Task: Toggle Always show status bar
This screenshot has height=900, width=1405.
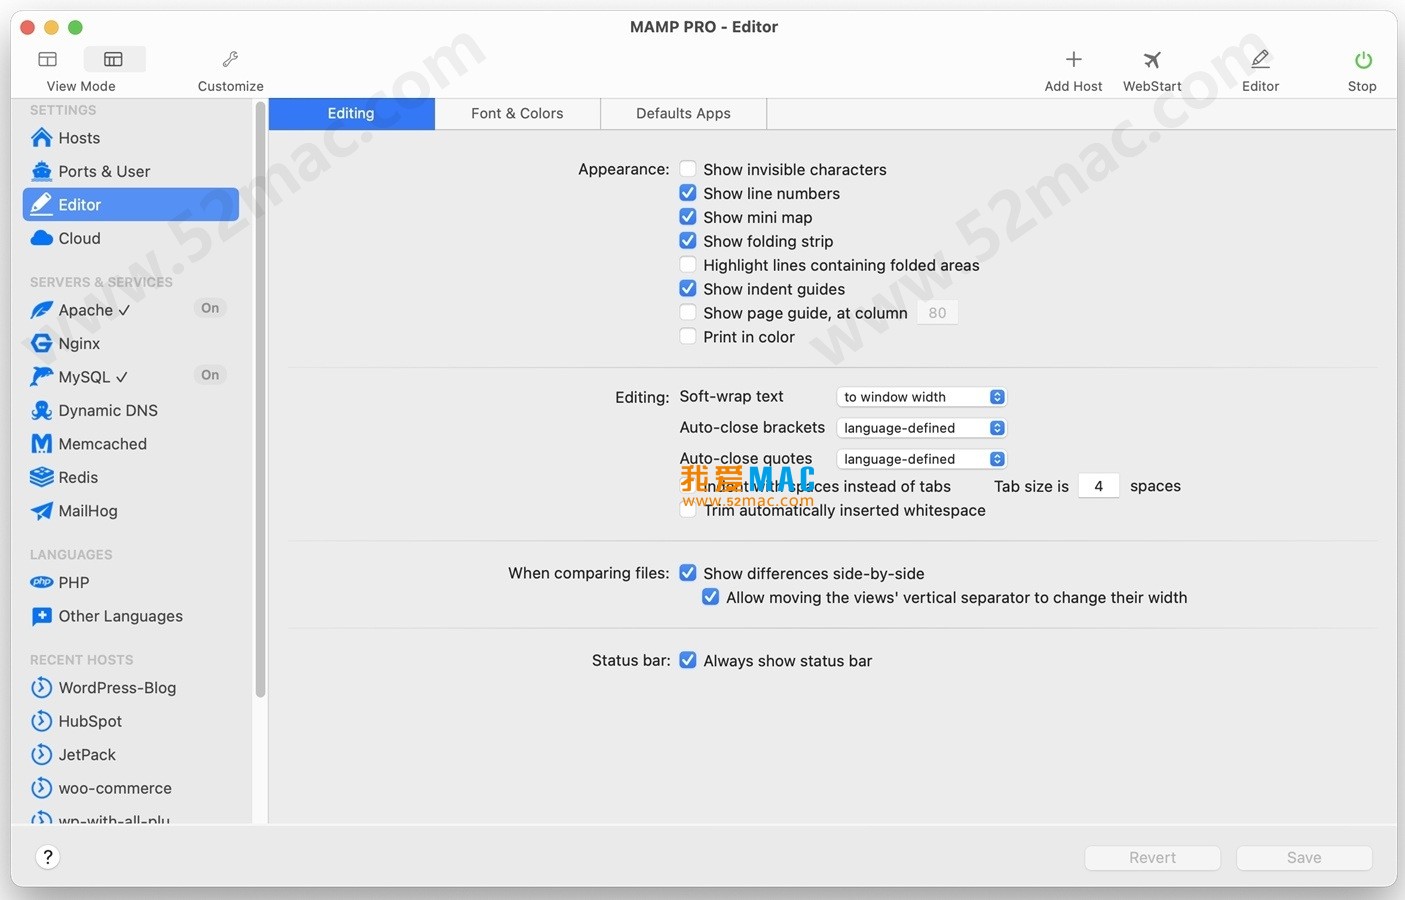Action: click(x=688, y=660)
